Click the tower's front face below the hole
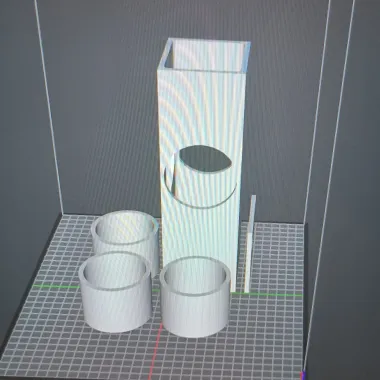 (200, 233)
